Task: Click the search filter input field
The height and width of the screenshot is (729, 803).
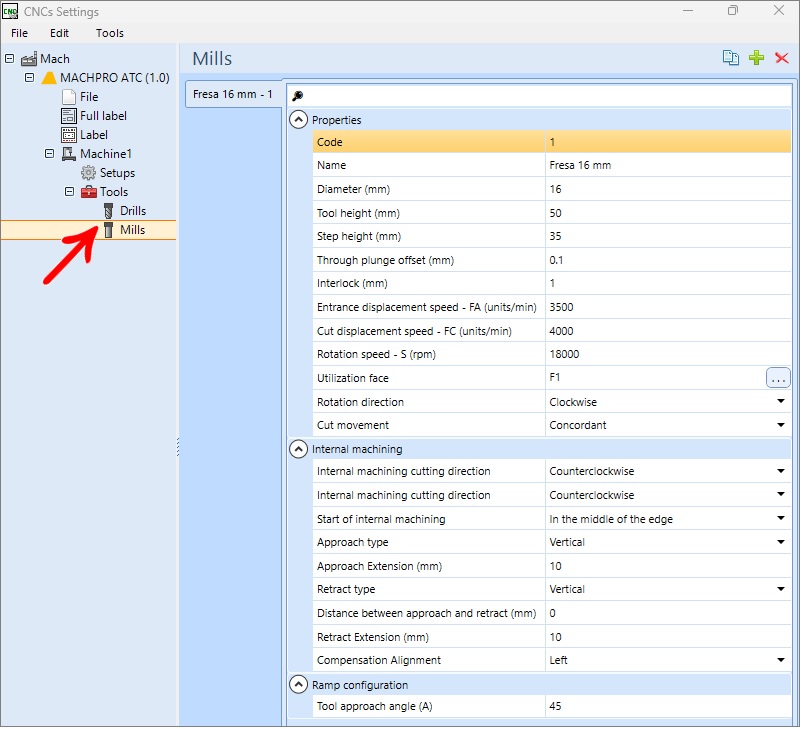Action: click(x=539, y=96)
